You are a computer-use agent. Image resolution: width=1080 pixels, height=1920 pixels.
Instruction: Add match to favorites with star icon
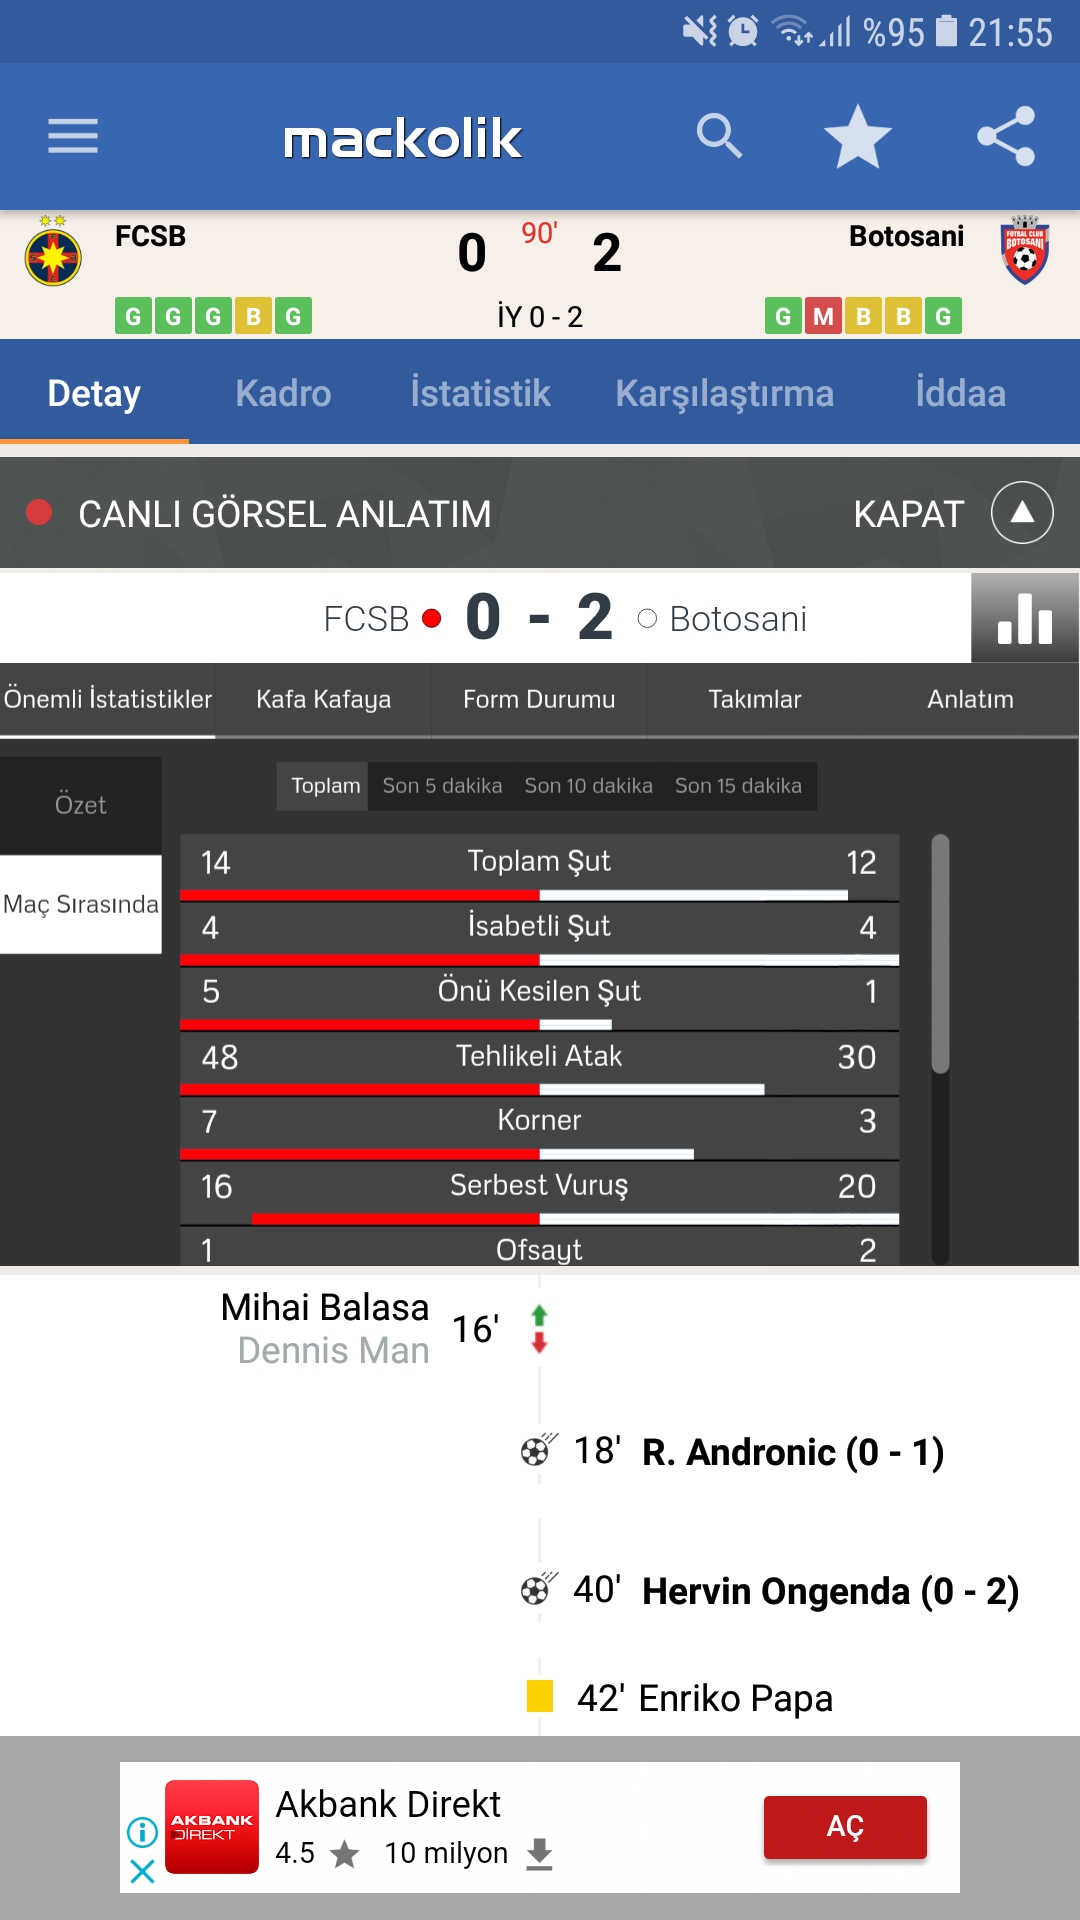click(857, 136)
